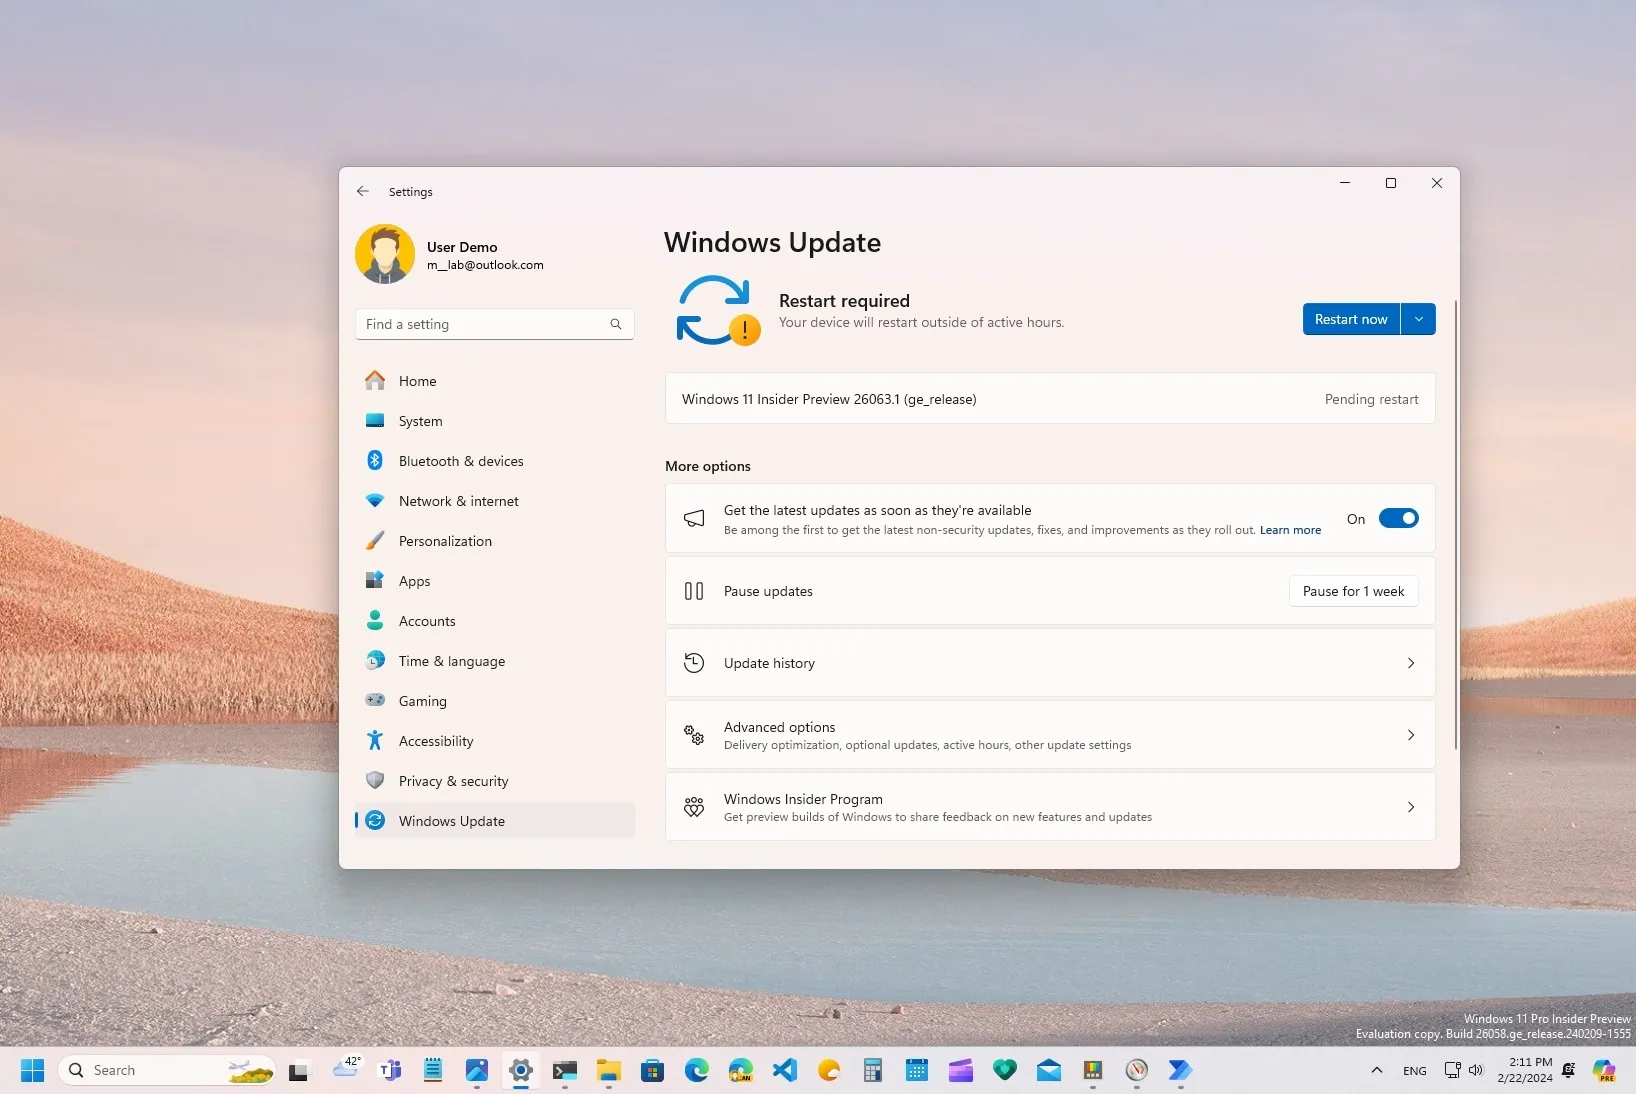Go to Home in Settings sidebar
The image size is (1636, 1094).
(495, 381)
